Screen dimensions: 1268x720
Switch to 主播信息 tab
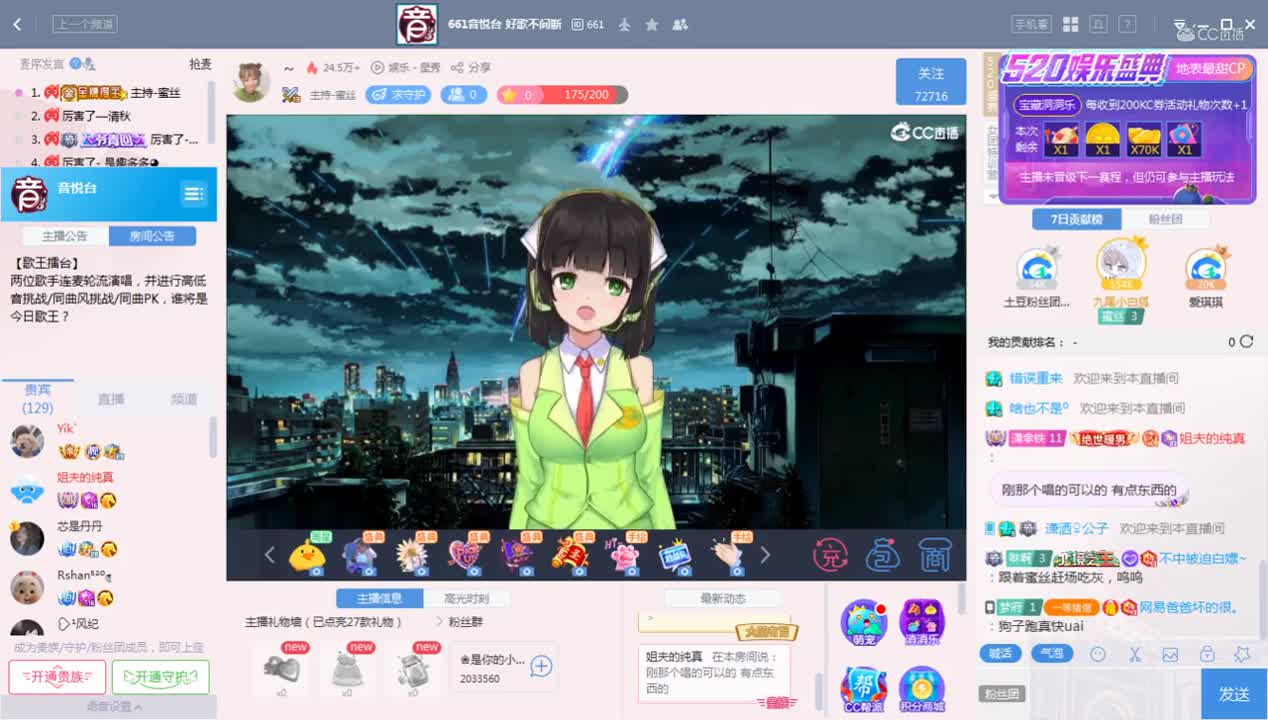click(382, 598)
